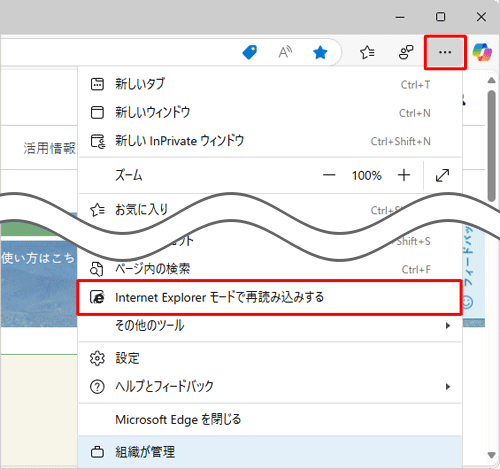Choose Microsoft Edge を閉じる

point(270,419)
